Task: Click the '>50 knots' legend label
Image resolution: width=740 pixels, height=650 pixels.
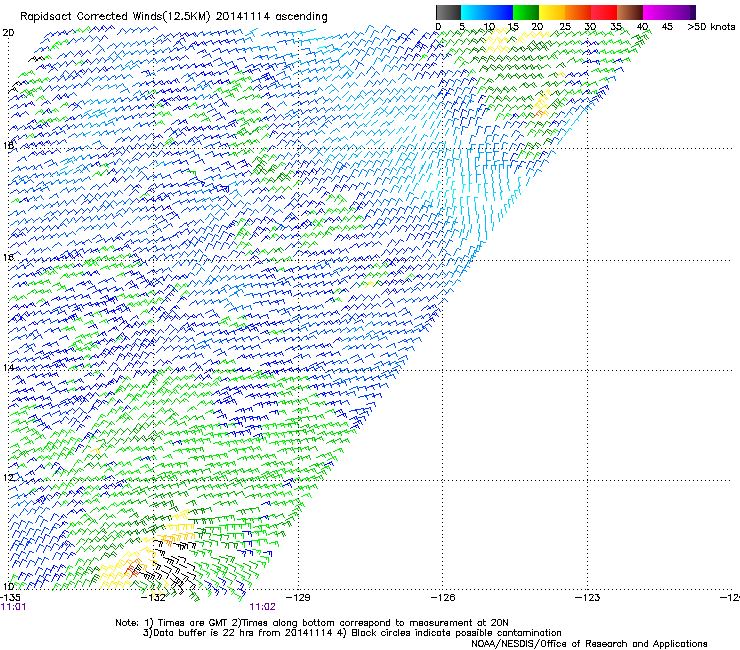Action: pyautogui.click(x=711, y=26)
